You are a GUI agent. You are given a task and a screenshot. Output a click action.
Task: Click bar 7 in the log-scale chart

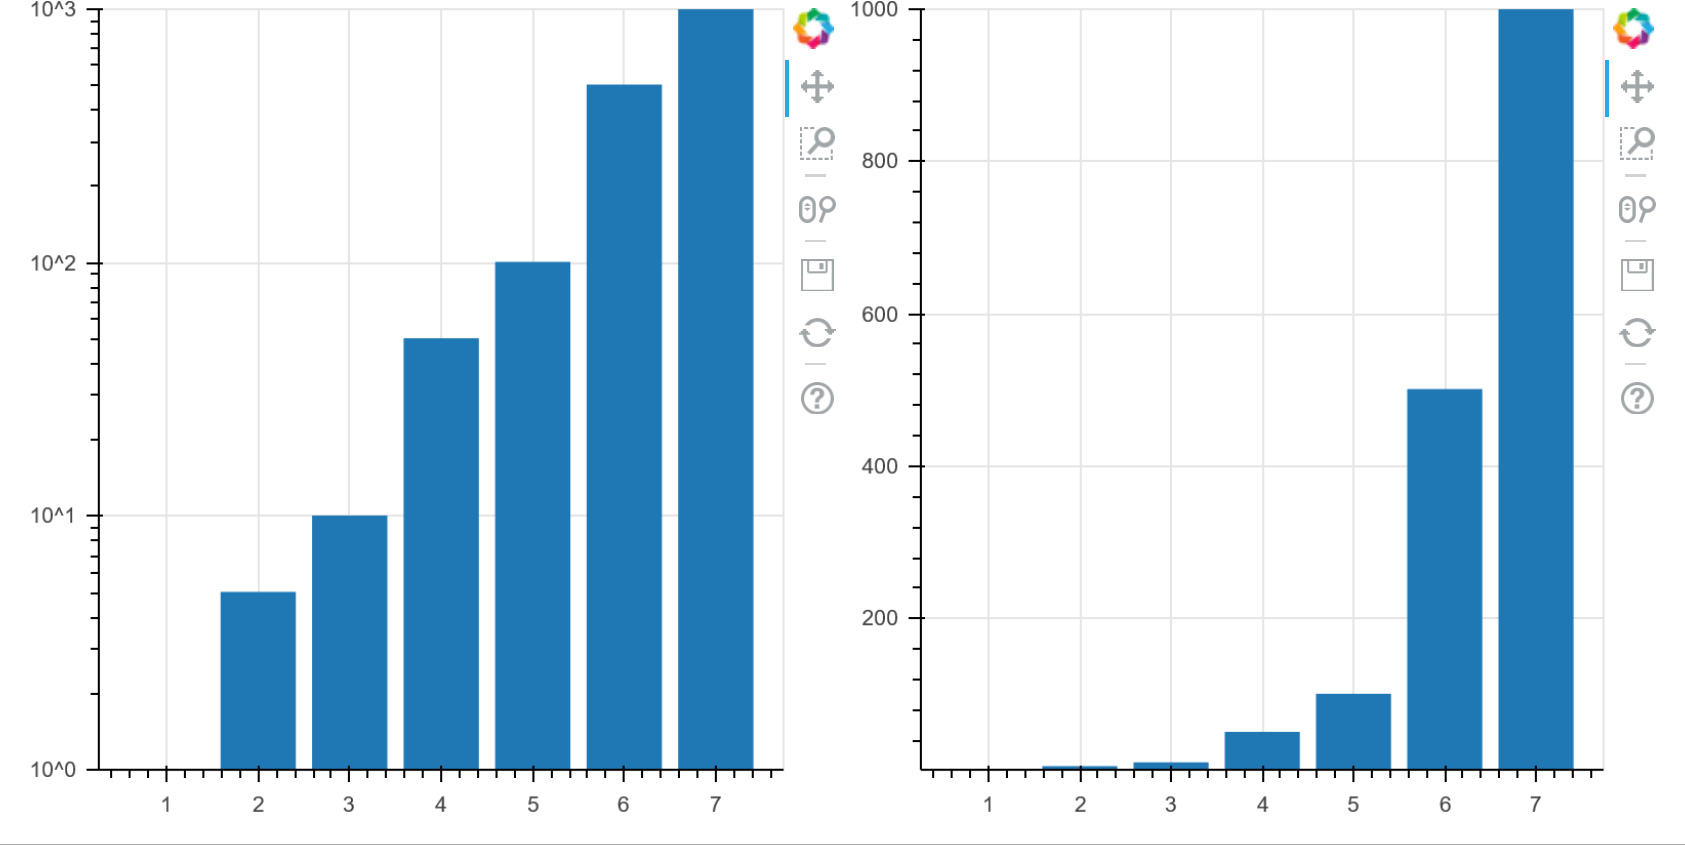click(x=715, y=389)
